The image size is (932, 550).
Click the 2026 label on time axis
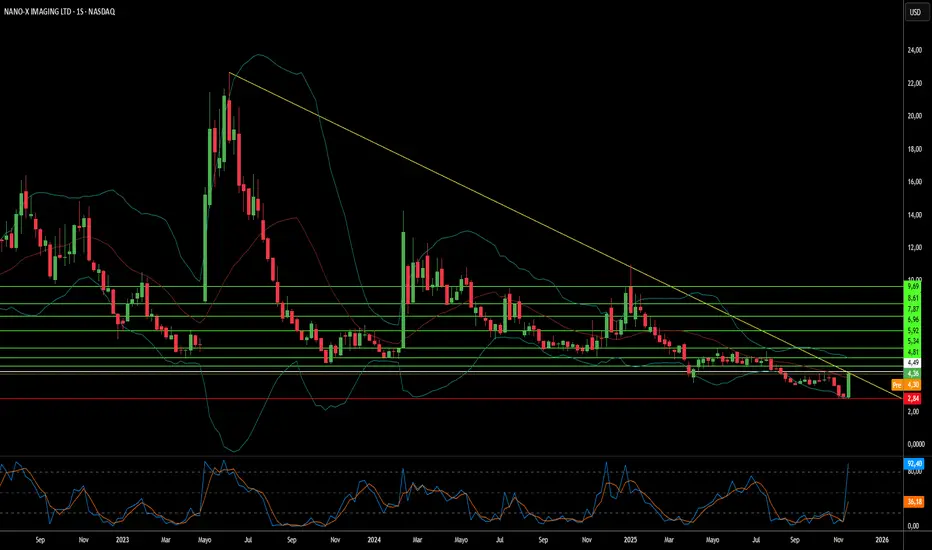tap(882, 540)
